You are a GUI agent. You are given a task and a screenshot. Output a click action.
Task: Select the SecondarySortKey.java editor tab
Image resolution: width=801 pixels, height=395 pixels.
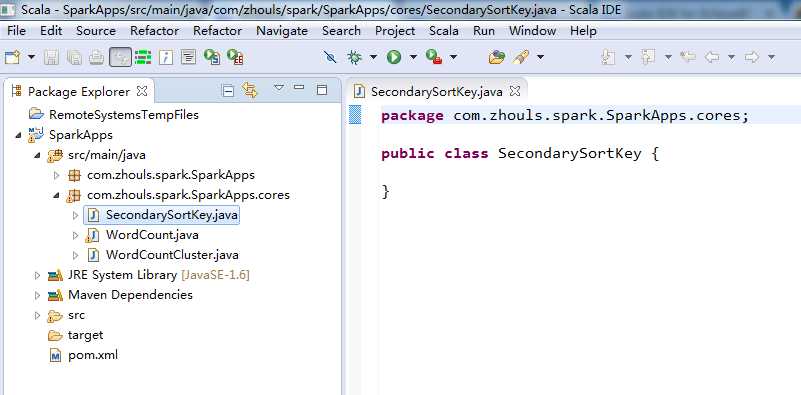click(437, 91)
